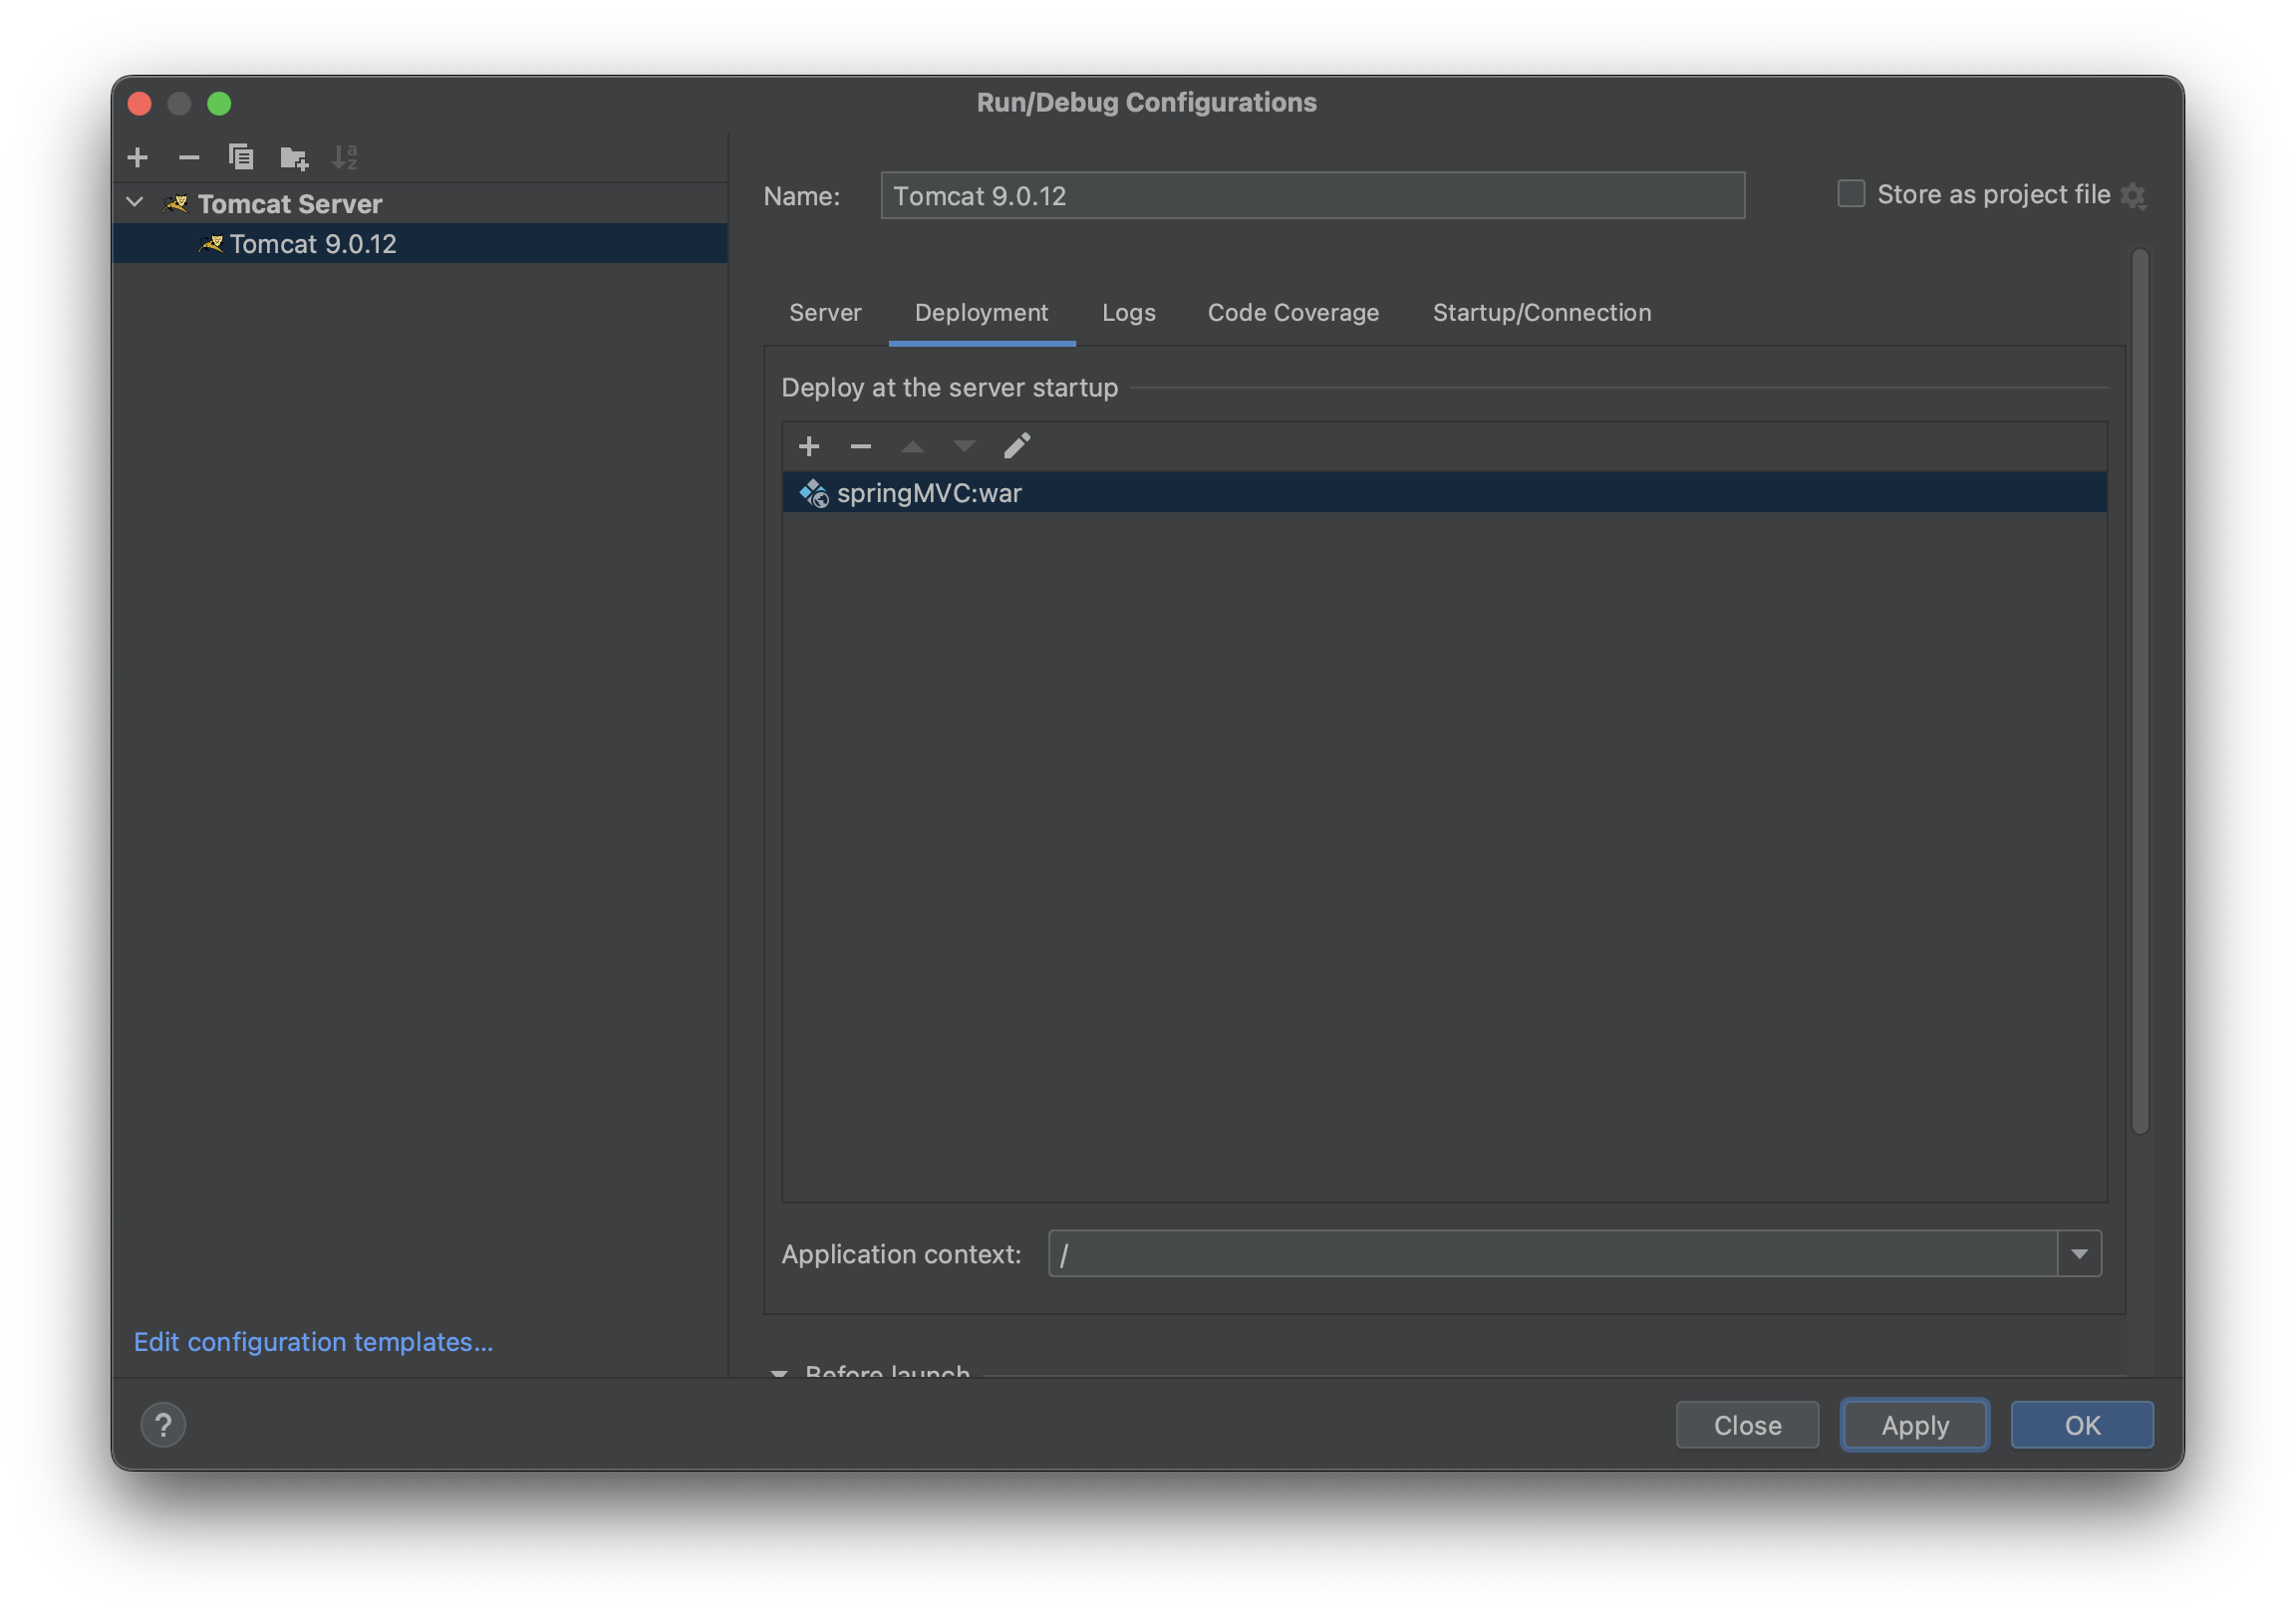Enable Store as project file checkbox
The height and width of the screenshot is (1618, 2296).
(x=1851, y=193)
